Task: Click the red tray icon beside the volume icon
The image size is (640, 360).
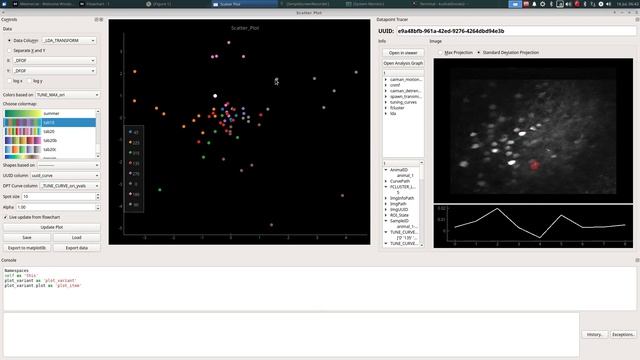Action: point(577,4)
